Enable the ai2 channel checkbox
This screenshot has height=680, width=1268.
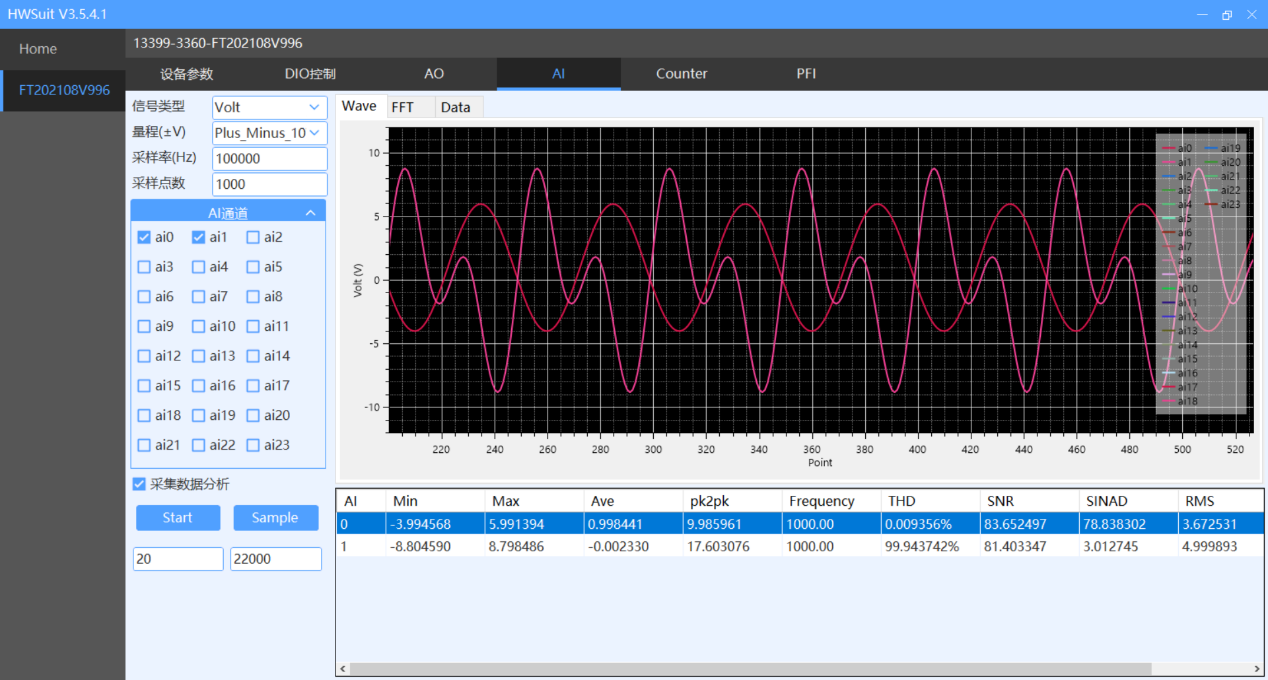254,237
